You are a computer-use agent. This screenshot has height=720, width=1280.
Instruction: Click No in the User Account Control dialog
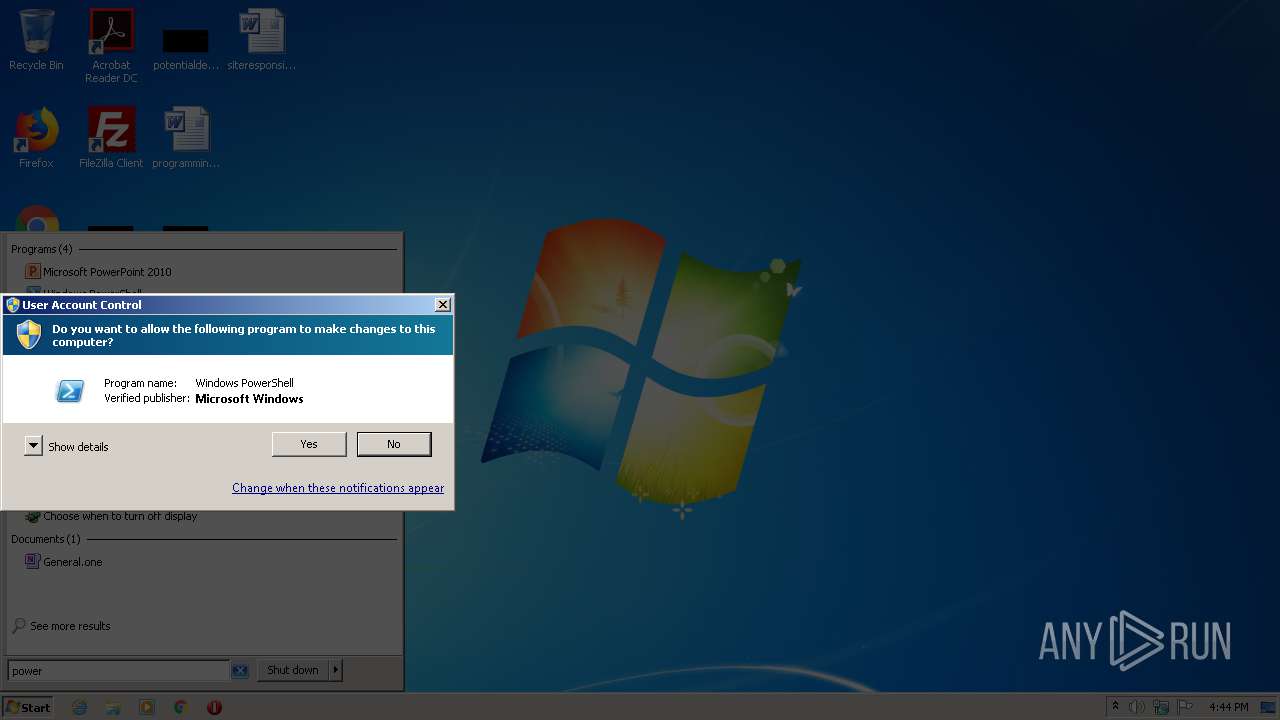point(394,444)
